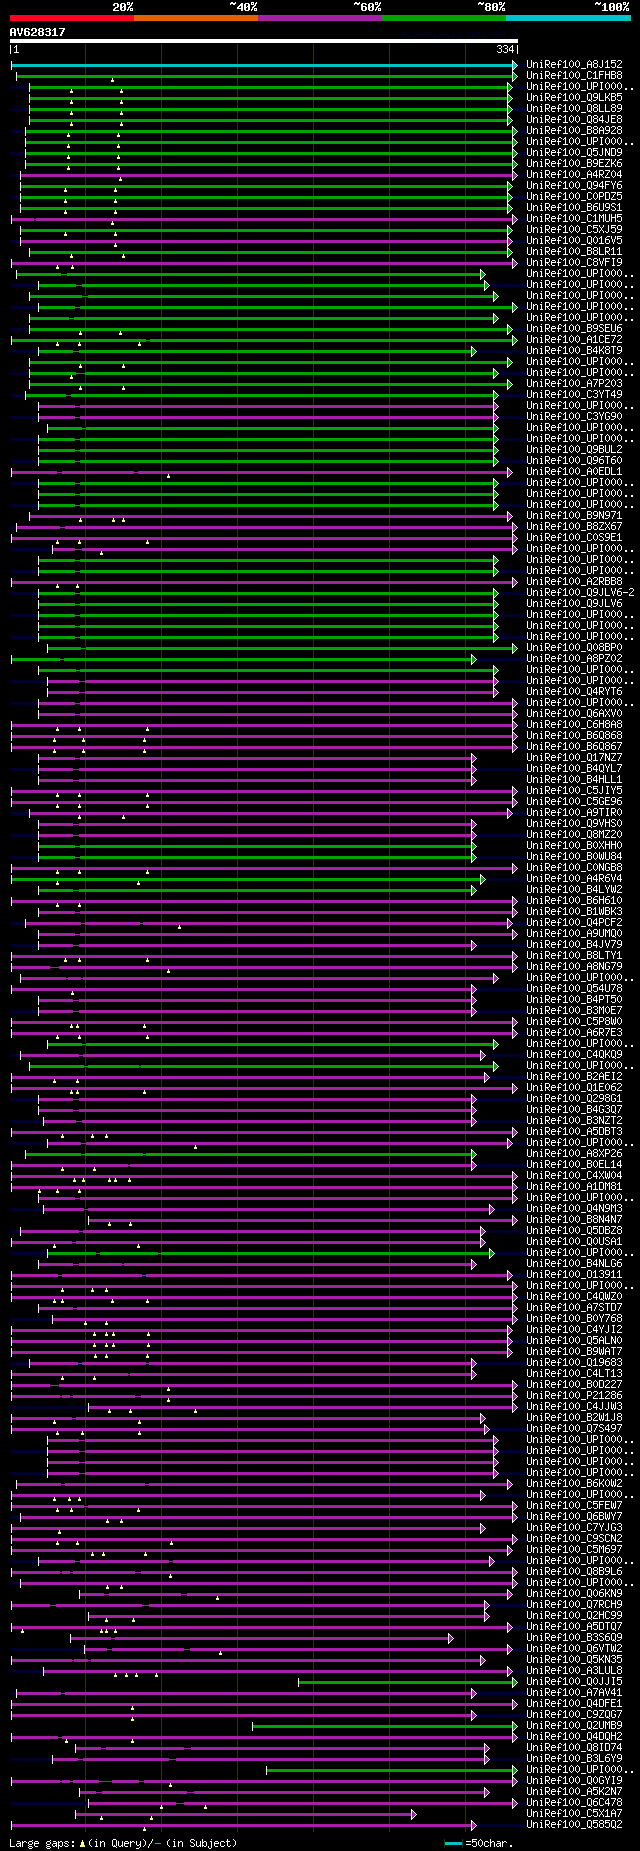Click the orange ~40% identity legend bar

196,18
